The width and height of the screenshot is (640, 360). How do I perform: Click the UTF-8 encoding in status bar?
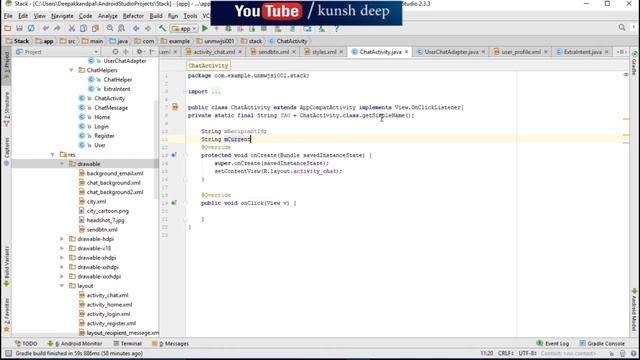pyautogui.click(x=527, y=353)
